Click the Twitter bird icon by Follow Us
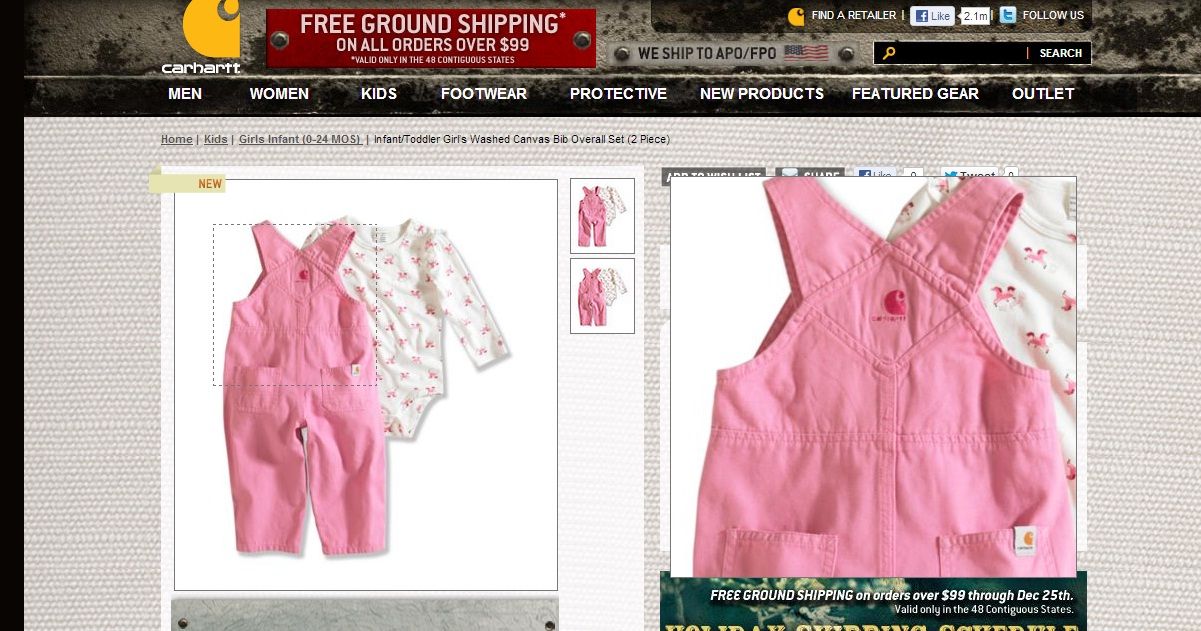 click(1008, 15)
